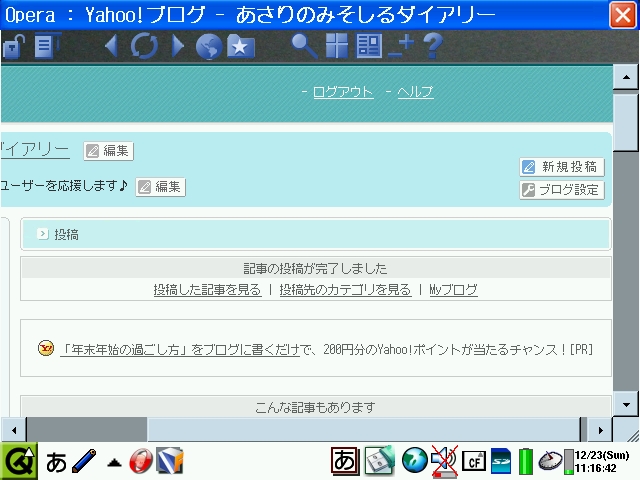Screen dimensions: 640x480
Task: Toggle the あ input mode indicator
Action: click(x=56, y=463)
